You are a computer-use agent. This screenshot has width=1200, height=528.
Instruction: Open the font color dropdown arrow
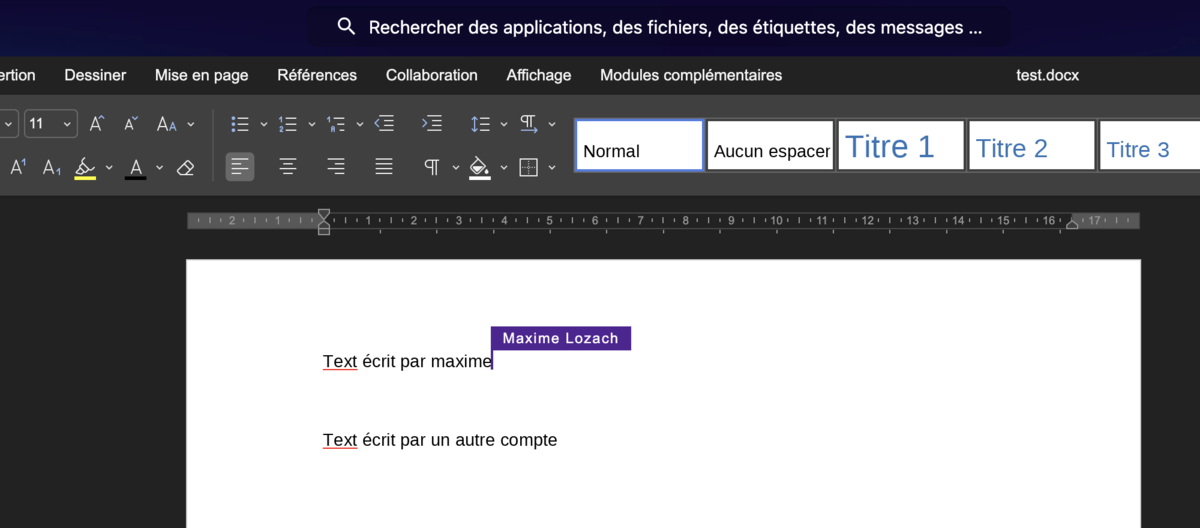click(159, 168)
